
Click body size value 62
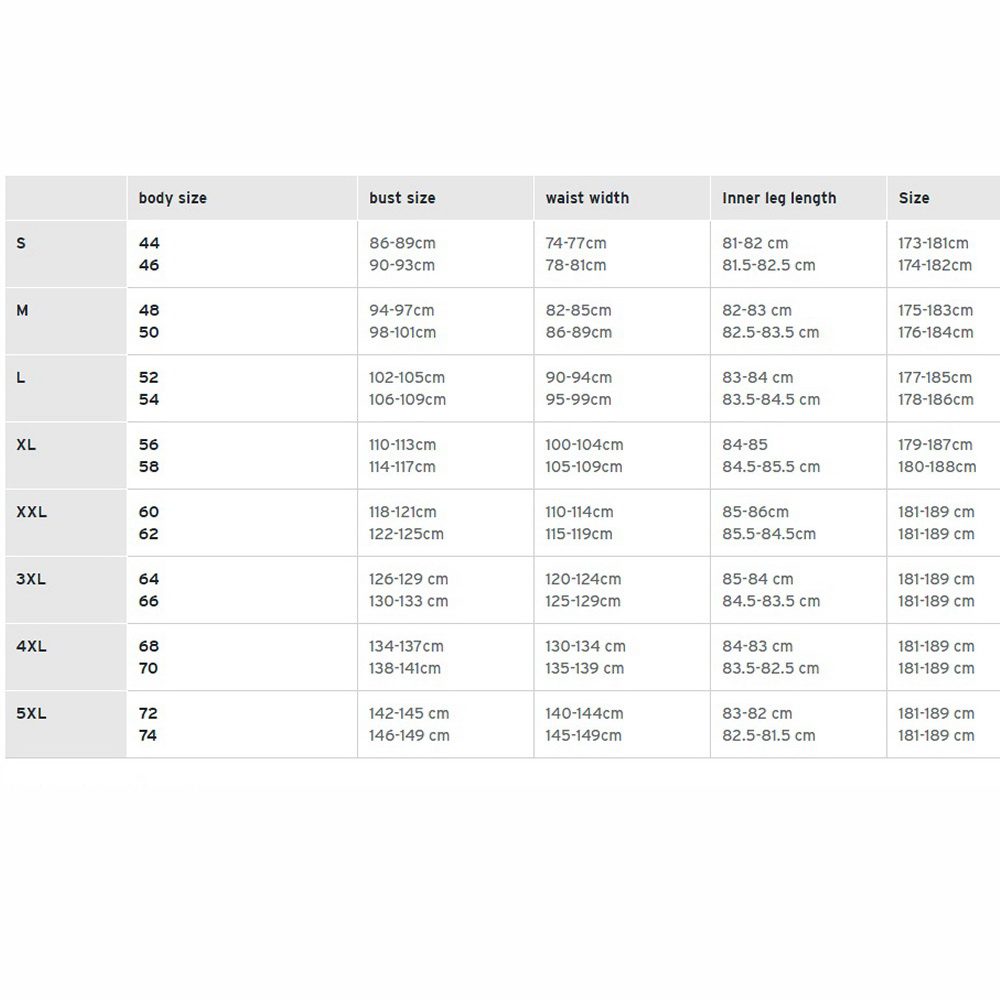click(149, 534)
